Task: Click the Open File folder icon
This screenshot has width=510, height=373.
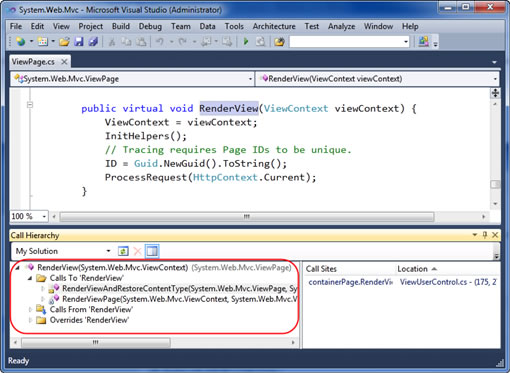Action: (x=64, y=42)
